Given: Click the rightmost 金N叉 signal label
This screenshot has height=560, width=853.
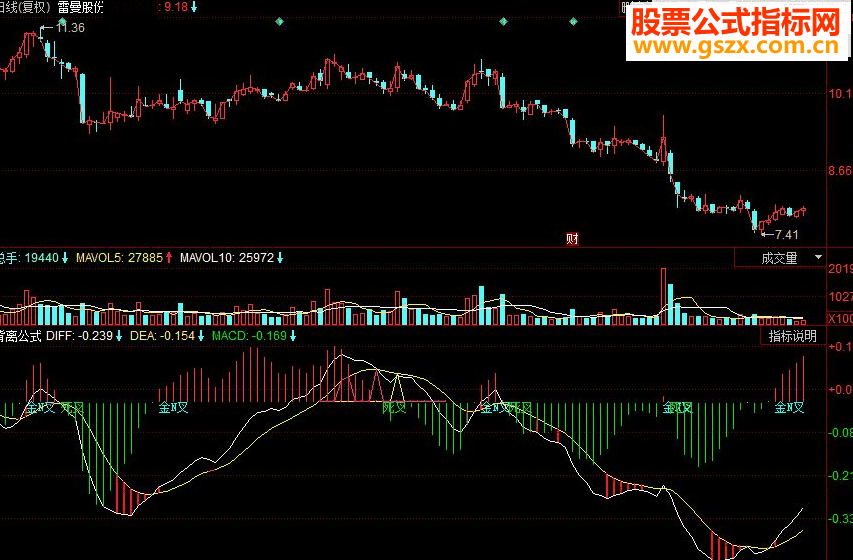Looking at the screenshot, I should click(789, 407).
